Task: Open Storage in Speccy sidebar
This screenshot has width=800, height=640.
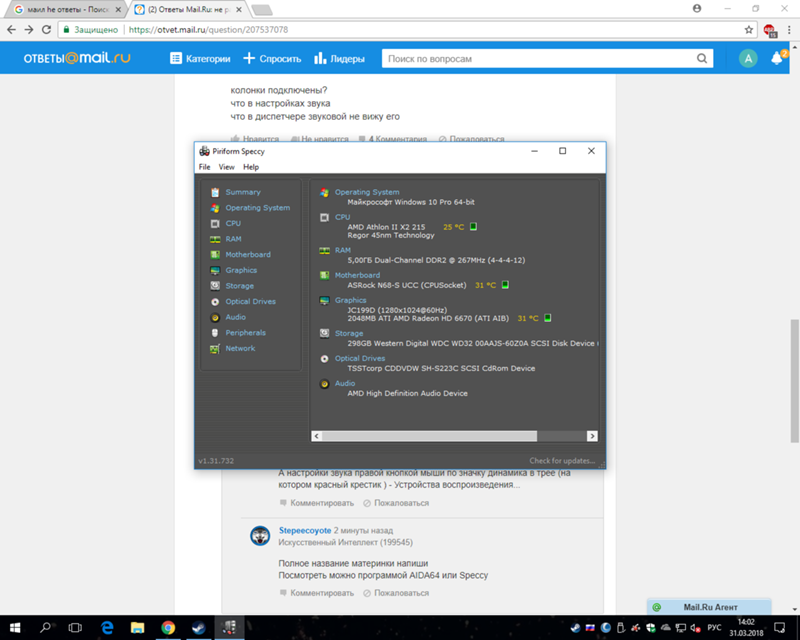Action: [x=240, y=286]
